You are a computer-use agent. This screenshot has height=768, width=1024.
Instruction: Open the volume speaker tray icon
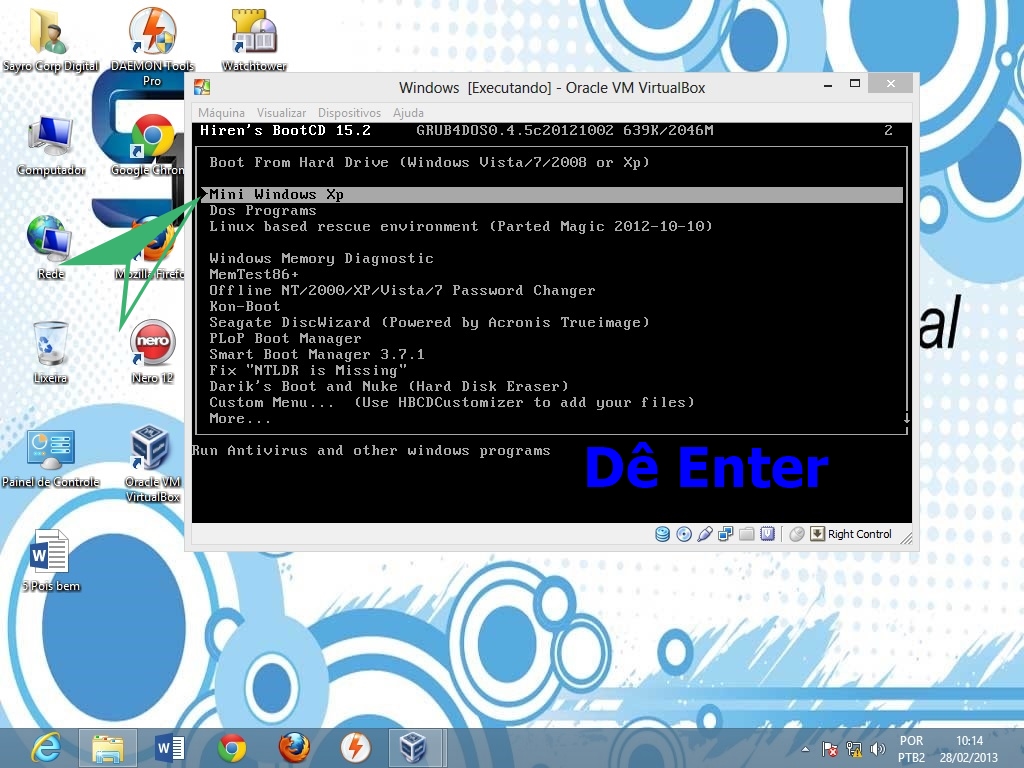[877, 749]
